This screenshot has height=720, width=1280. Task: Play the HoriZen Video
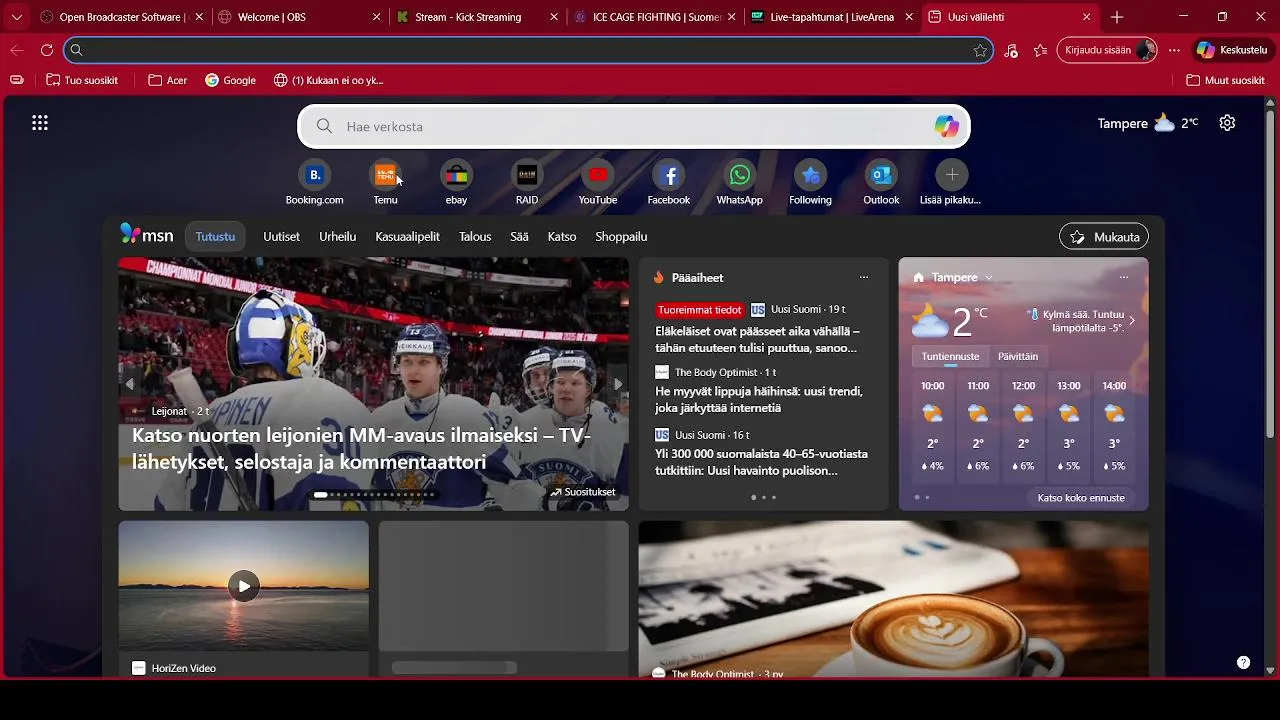(243, 586)
